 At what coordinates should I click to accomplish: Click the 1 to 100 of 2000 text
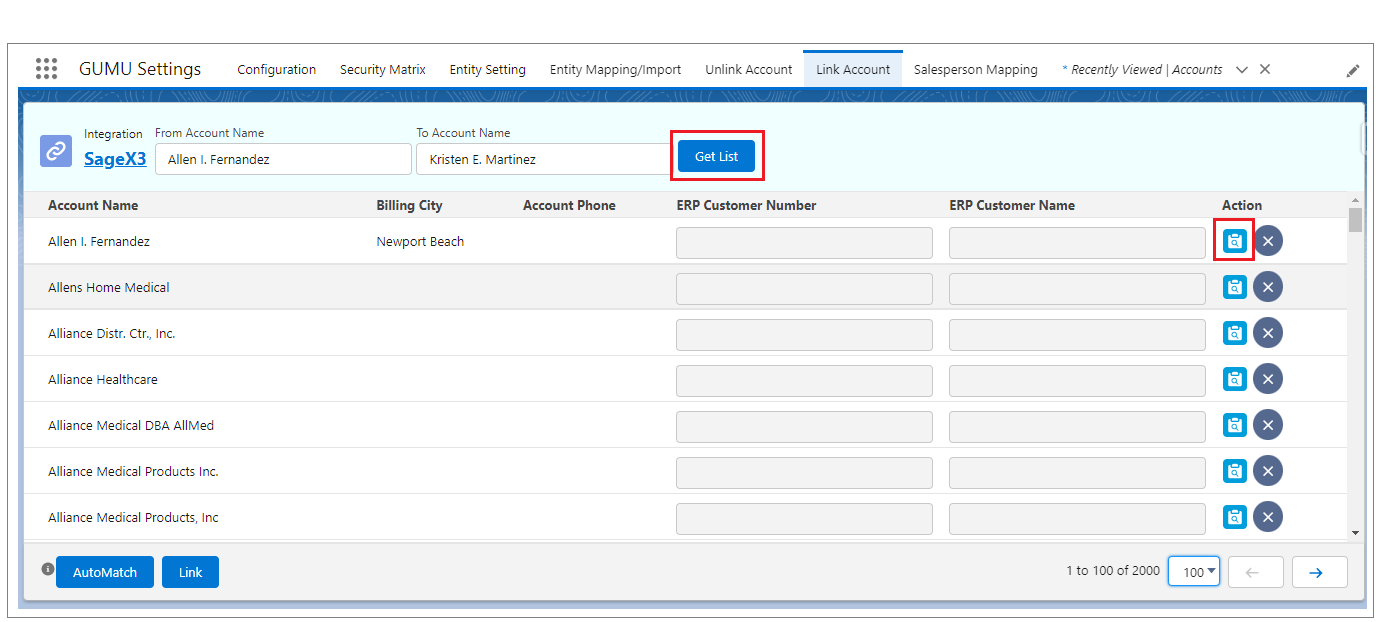[1113, 571]
